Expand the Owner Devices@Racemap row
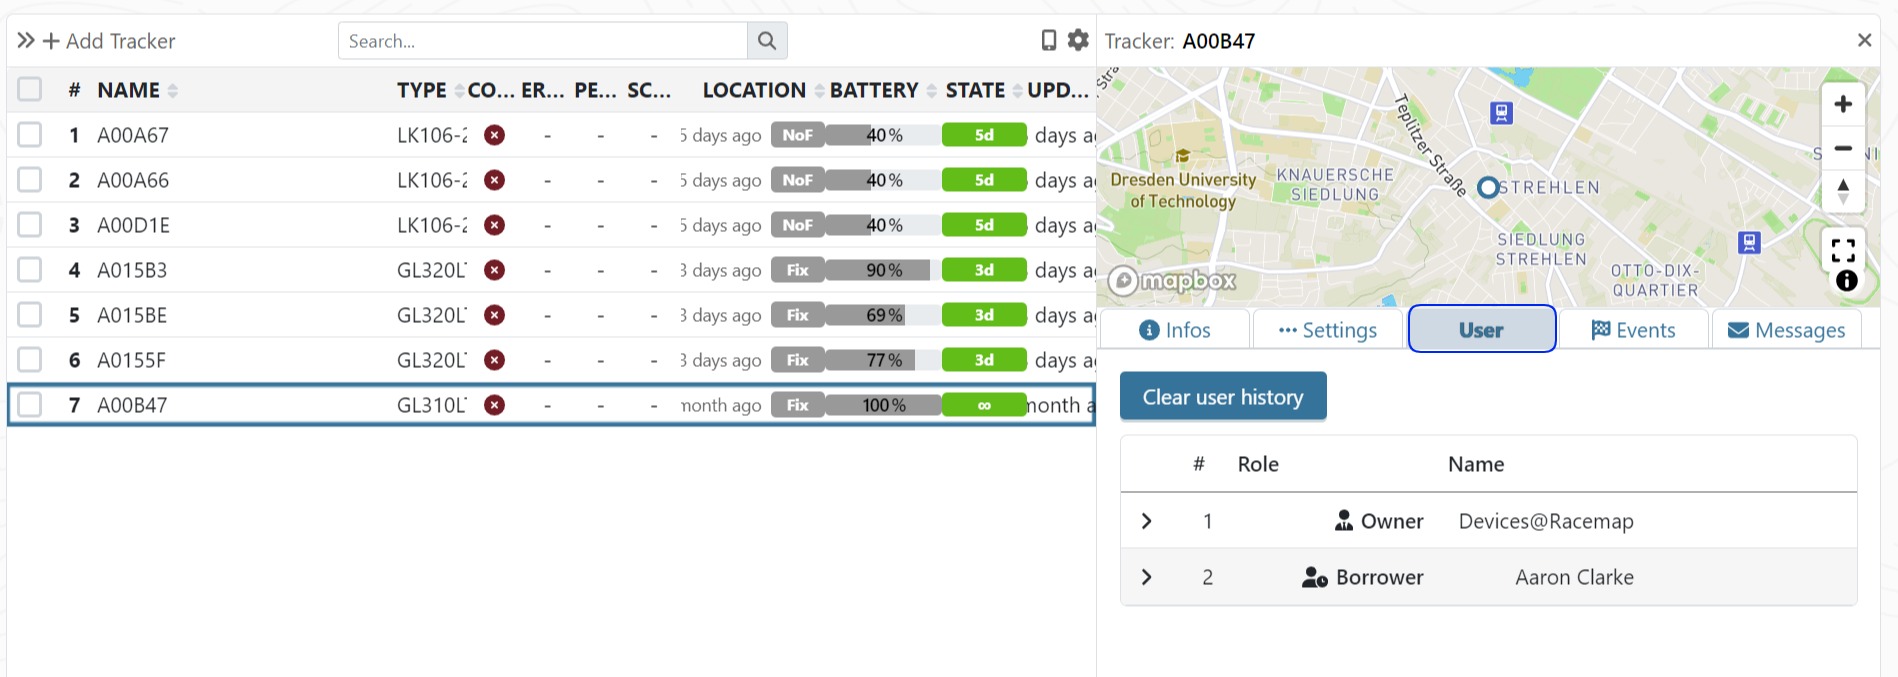Image resolution: width=1898 pixels, height=677 pixels. pos(1147,521)
